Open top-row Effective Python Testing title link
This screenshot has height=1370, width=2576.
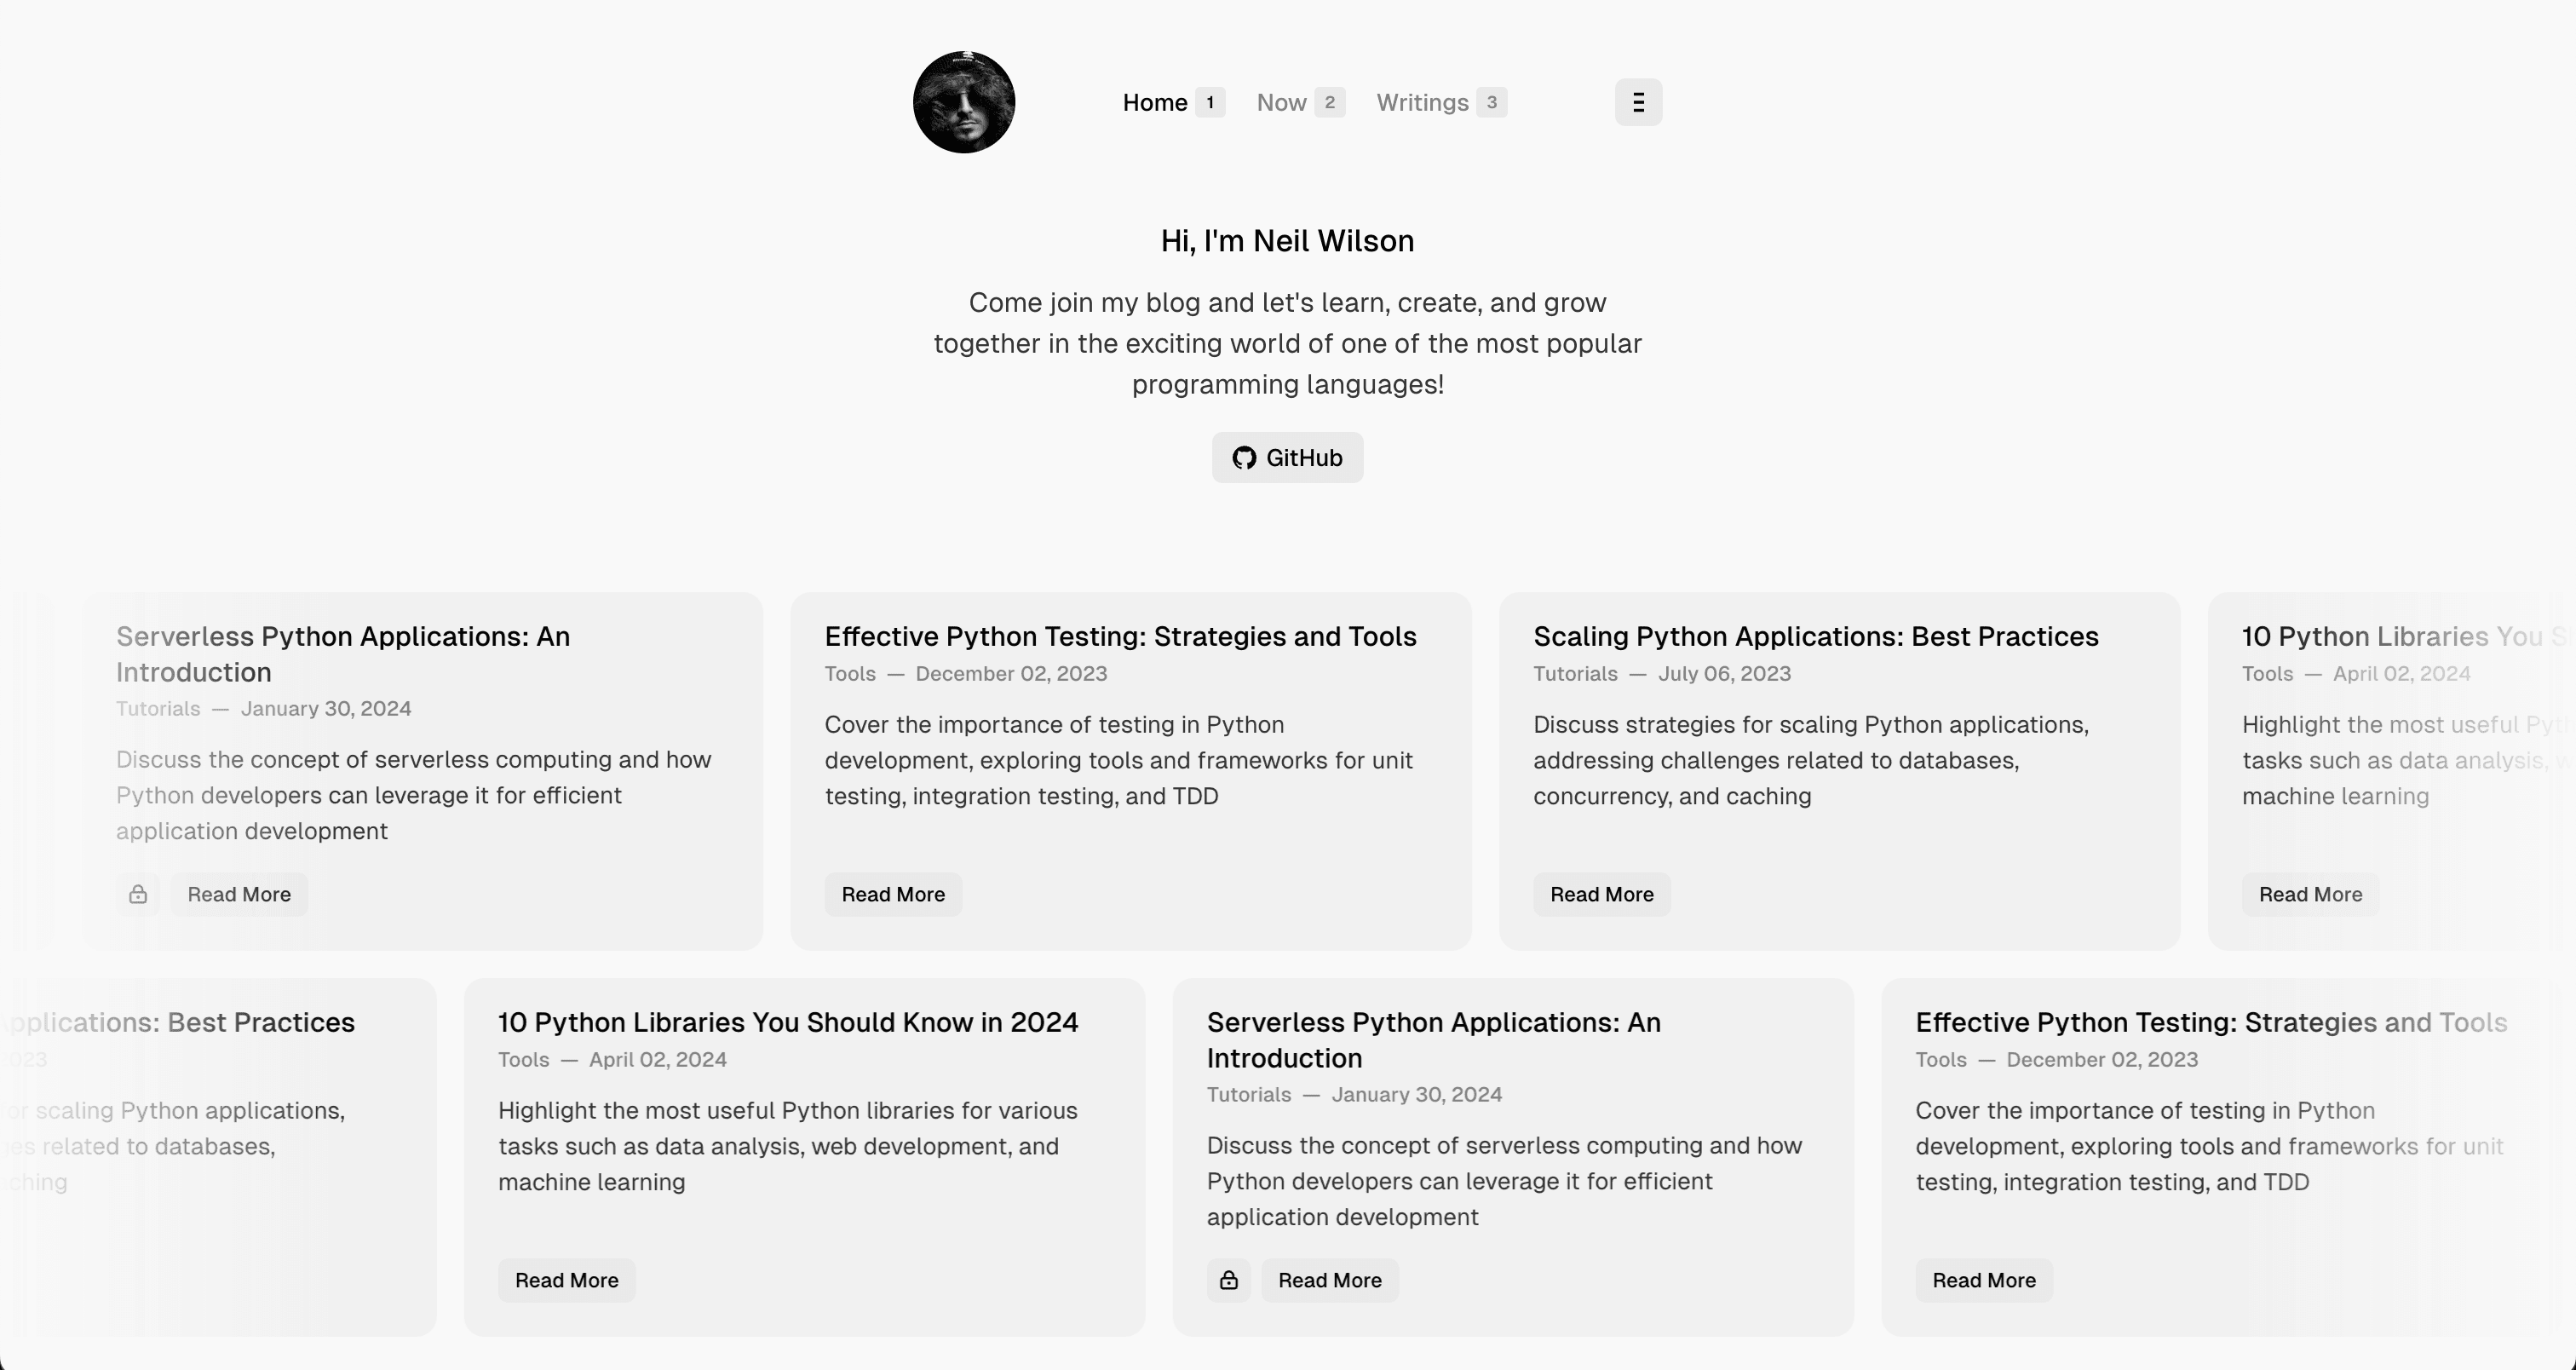[1120, 636]
